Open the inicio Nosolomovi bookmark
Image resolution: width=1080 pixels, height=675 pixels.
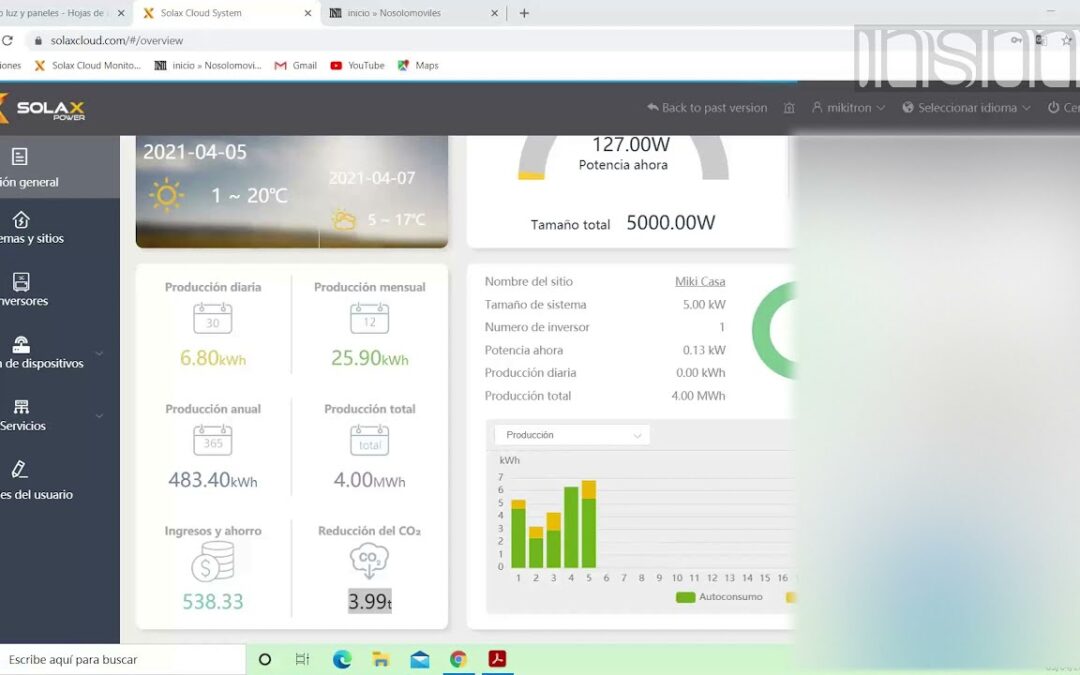pyautogui.click(x=208, y=65)
